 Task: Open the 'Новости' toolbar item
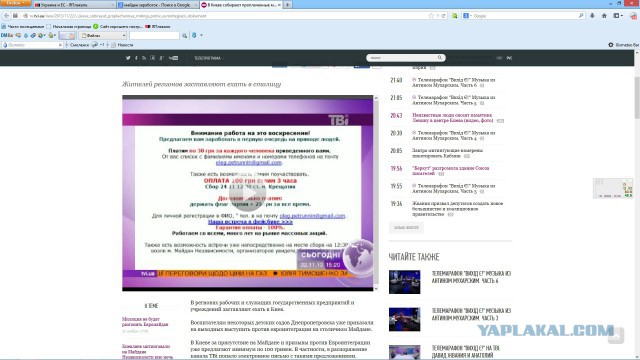pyautogui.click(x=122, y=45)
